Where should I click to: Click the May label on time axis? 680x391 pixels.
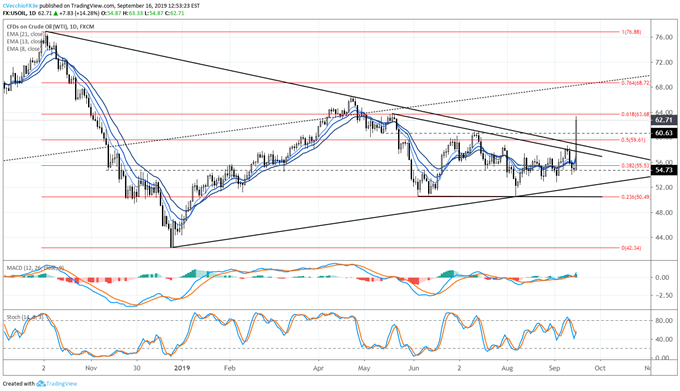(x=364, y=368)
